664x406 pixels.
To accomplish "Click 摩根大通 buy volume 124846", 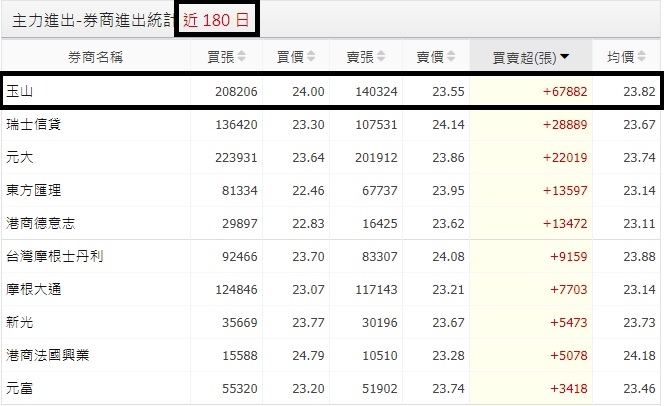I will 236,290.
